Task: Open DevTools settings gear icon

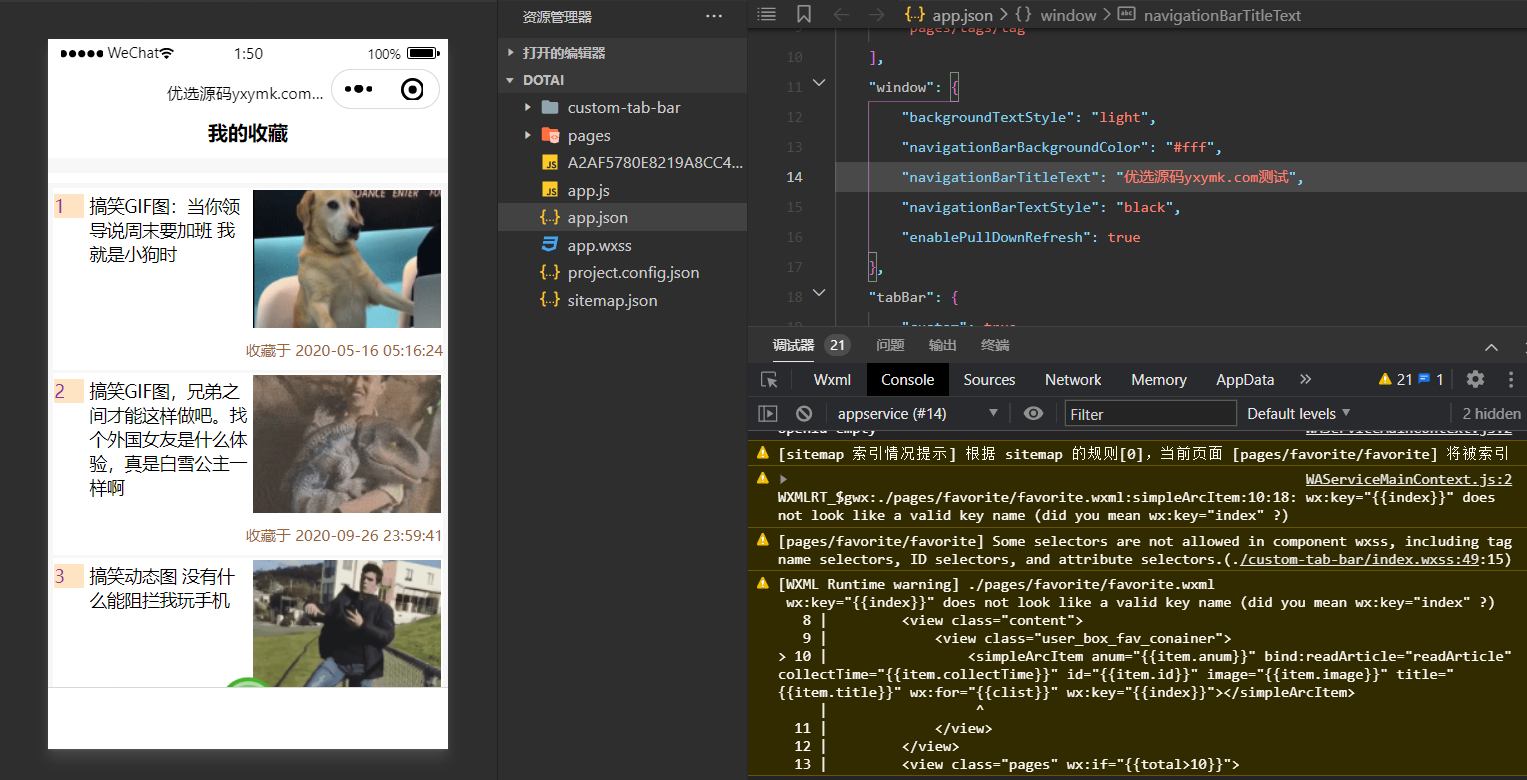Action: tap(1475, 379)
